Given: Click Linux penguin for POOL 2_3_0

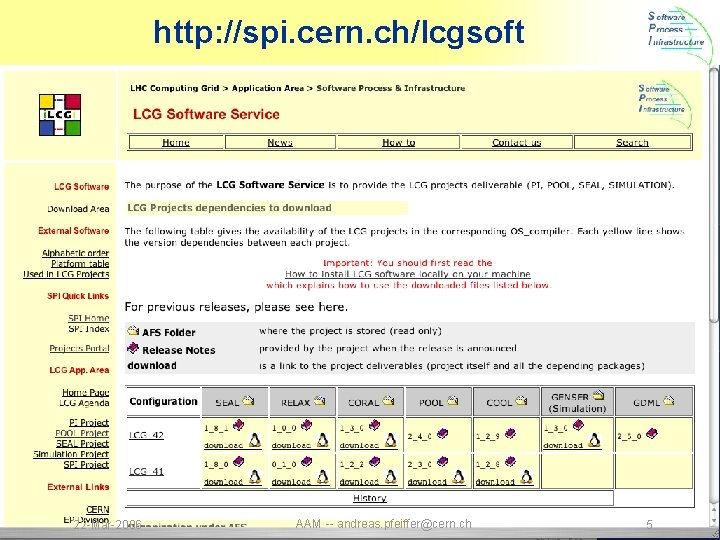Looking at the screenshot, I should 458,477.
